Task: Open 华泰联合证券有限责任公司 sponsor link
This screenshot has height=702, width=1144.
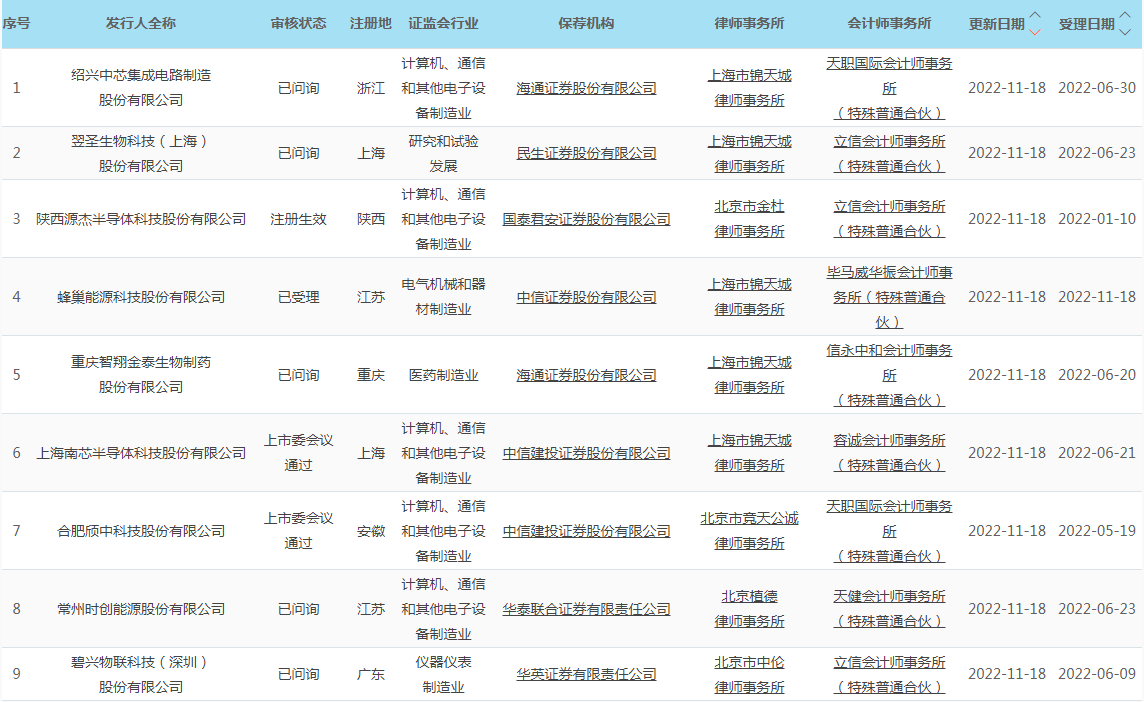Action: [x=586, y=609]
